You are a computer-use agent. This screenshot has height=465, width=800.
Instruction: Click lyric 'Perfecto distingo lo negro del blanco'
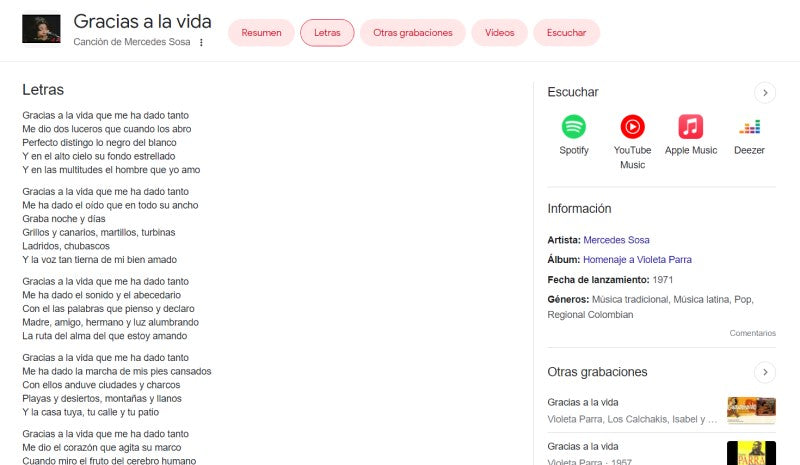coord(99,143)
